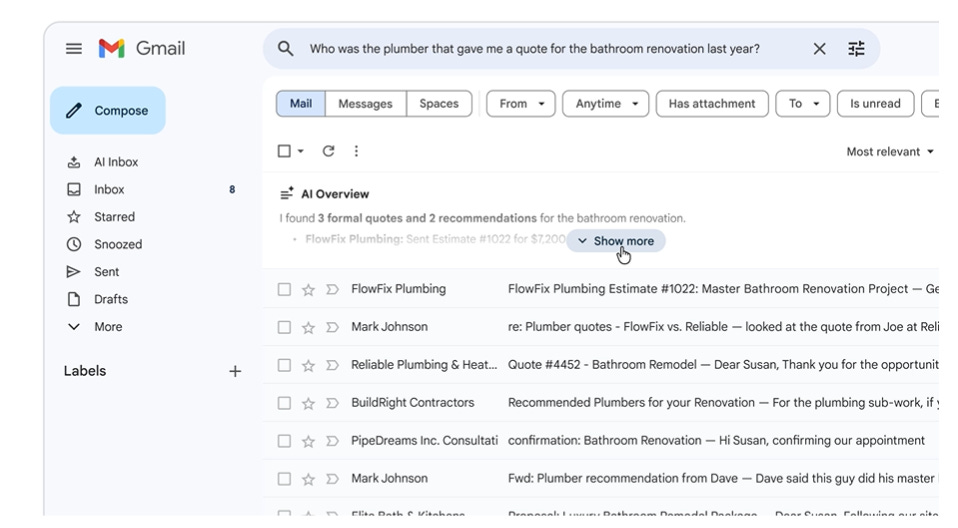Open the main menu hamburger icon
Image resolution: width=958 pixels, height=528 pixels.
[74, 48]
